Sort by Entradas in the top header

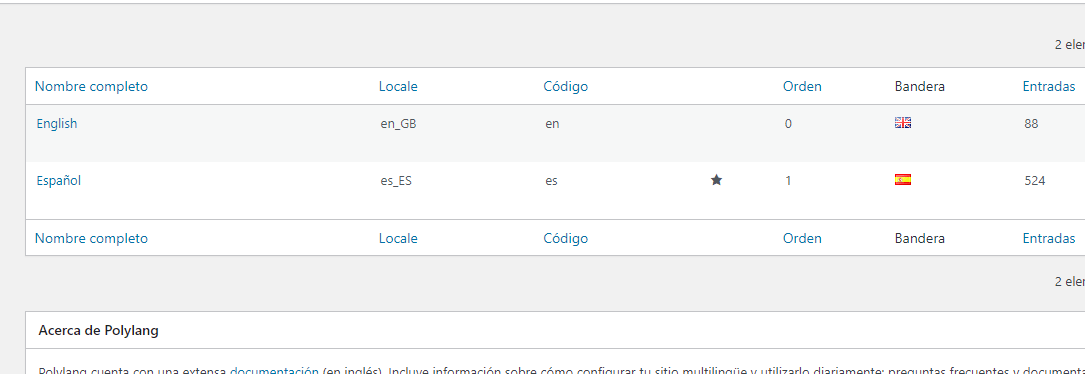coord(1049,87)
